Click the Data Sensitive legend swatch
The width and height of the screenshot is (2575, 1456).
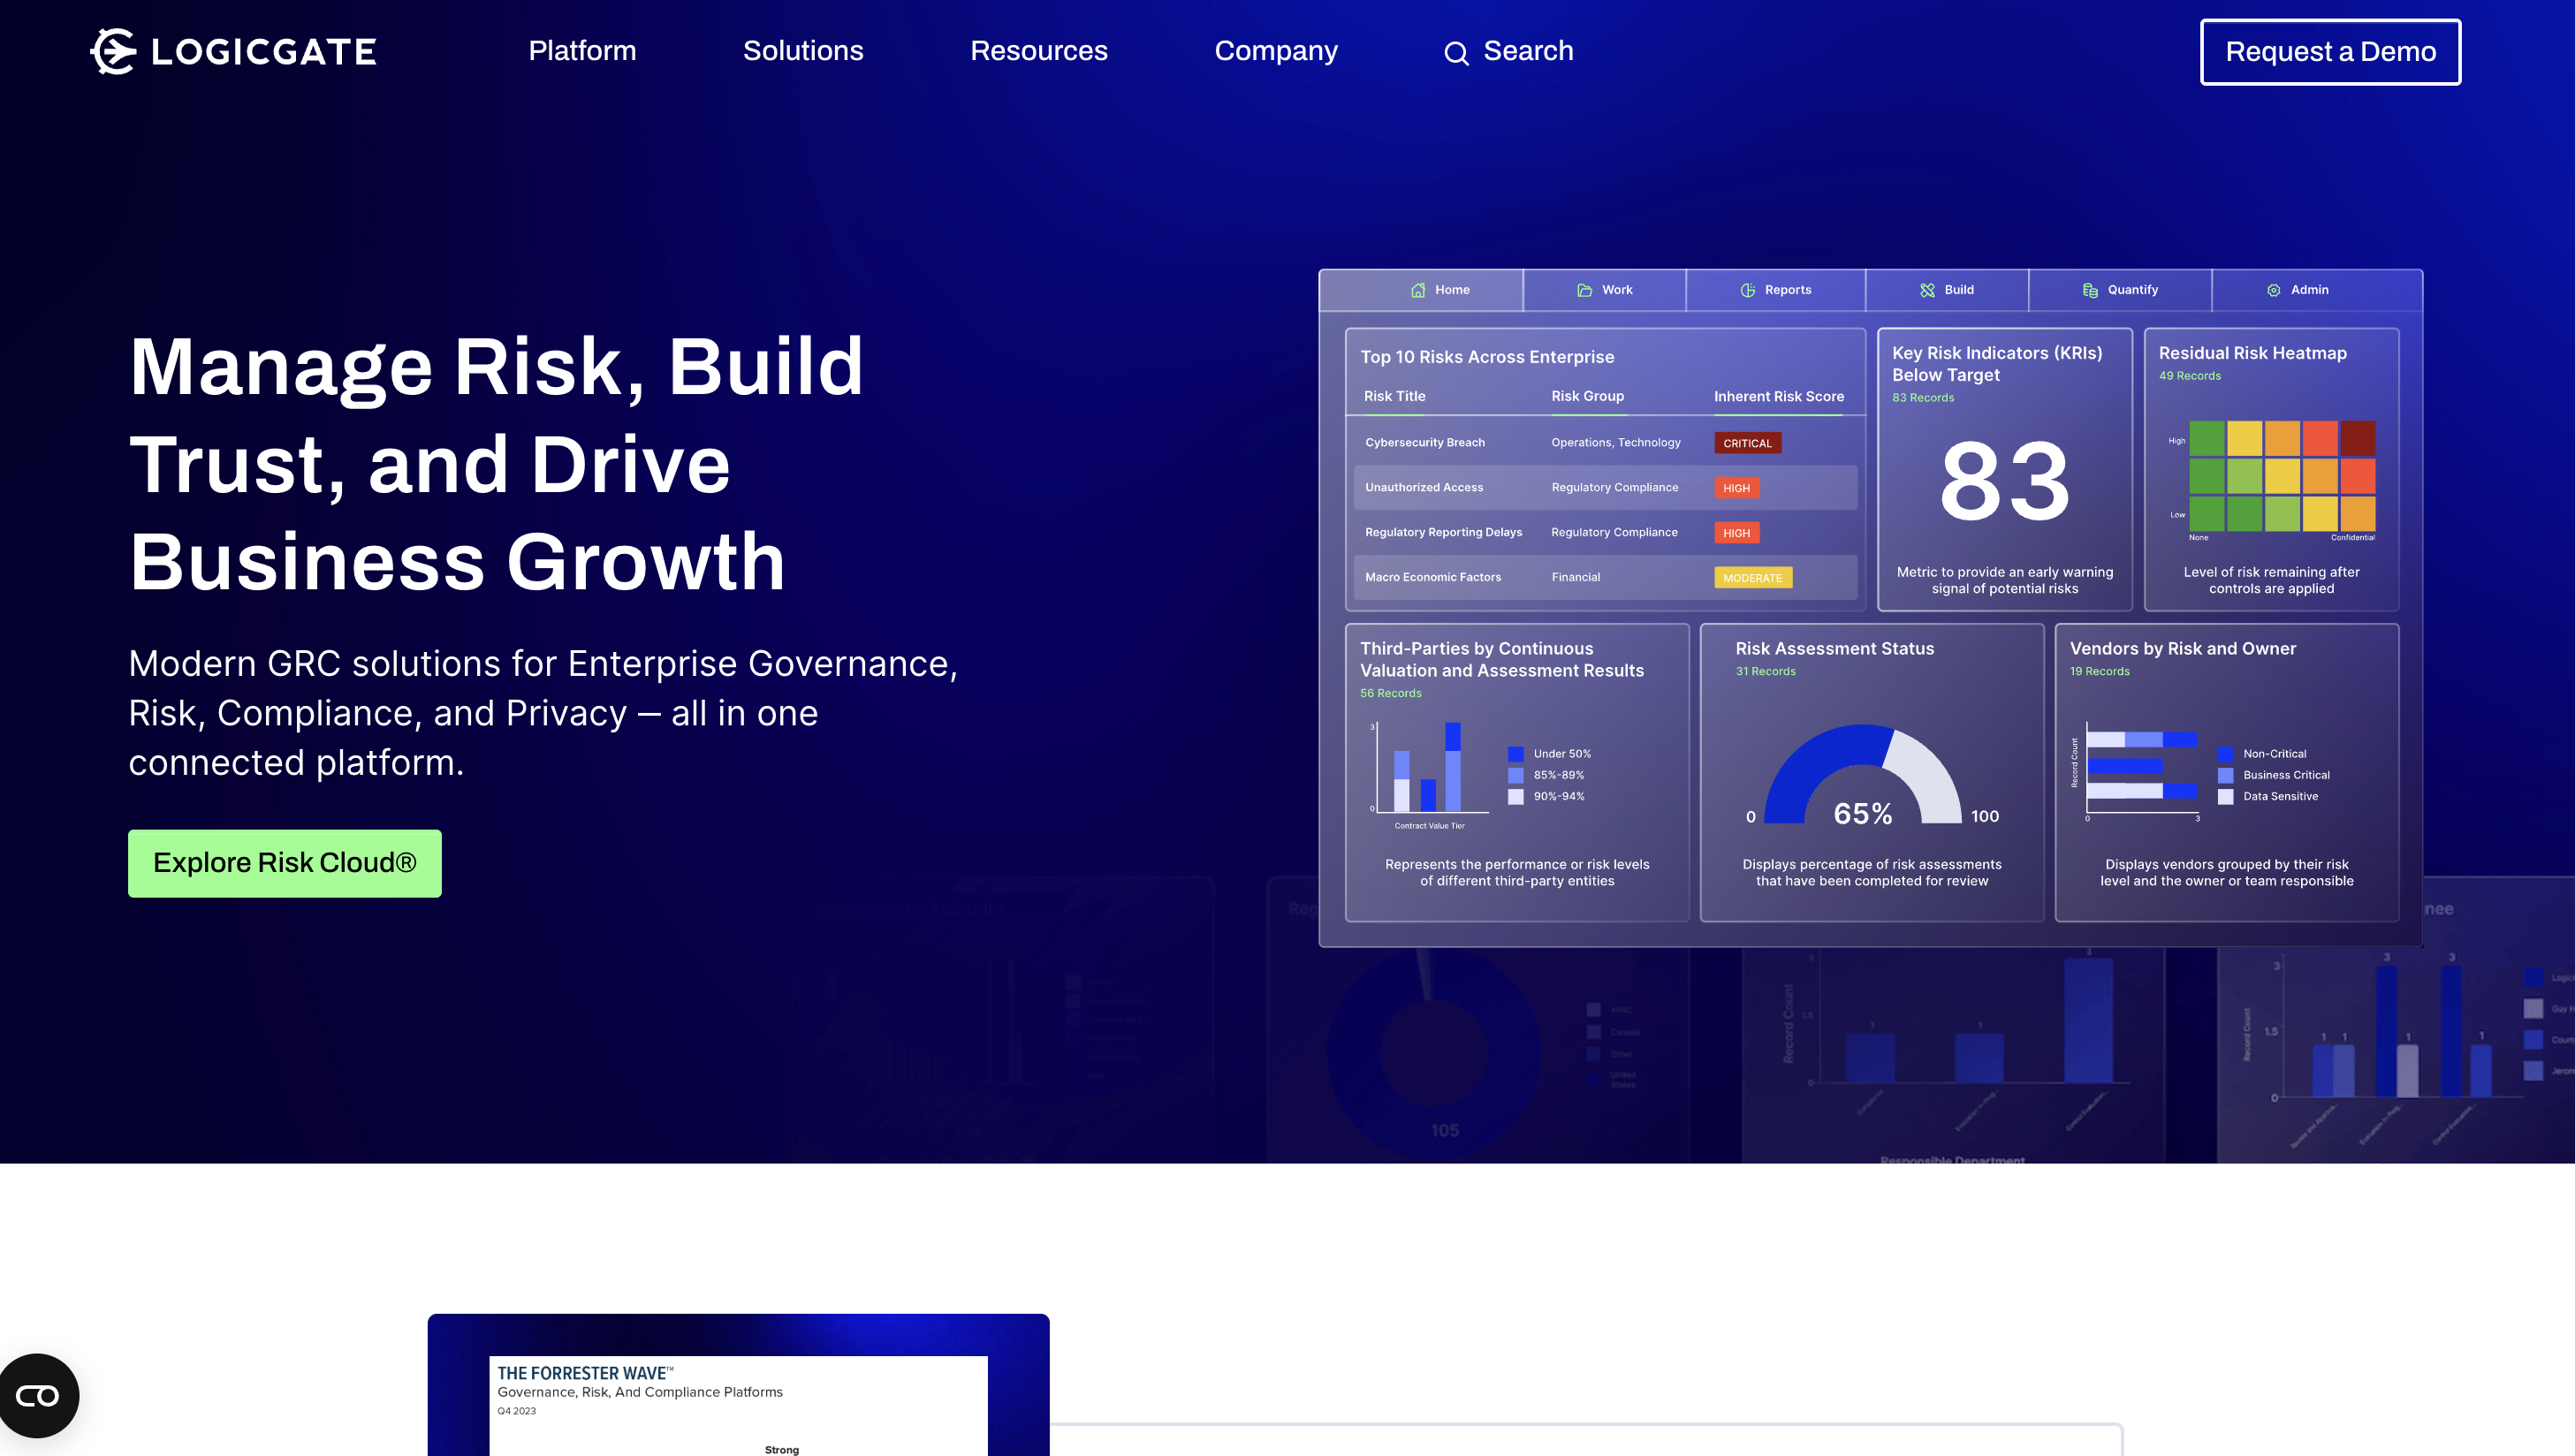2225,796
